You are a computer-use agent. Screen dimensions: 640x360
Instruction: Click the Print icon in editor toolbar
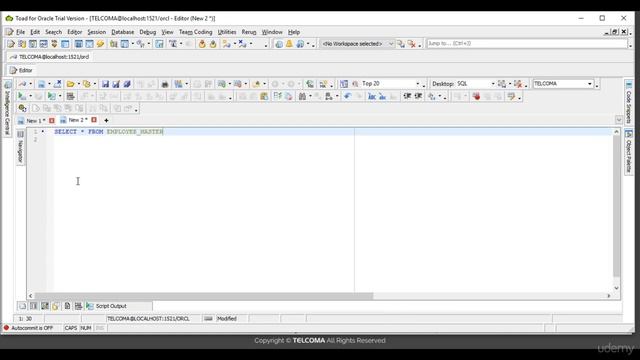[x=165, y=84]
